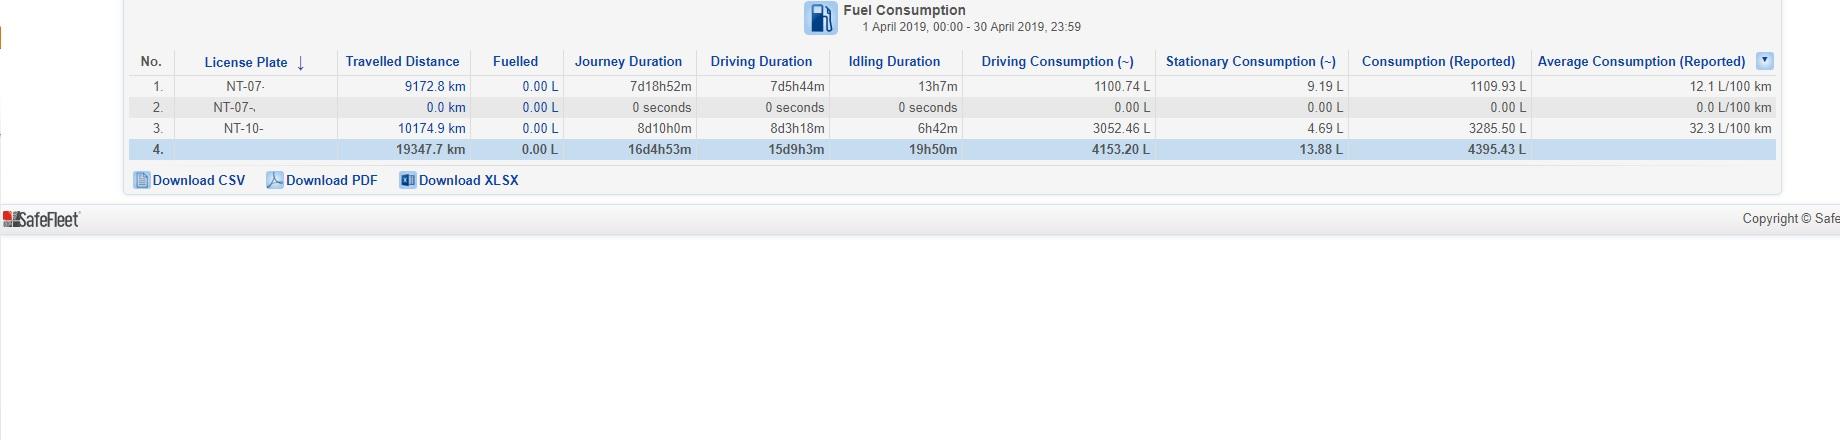This screenshot has height=440, width=1840.
Task: Click the SafeFleet logo in footer
Action: pyautogui.click(x=41, y=220)
